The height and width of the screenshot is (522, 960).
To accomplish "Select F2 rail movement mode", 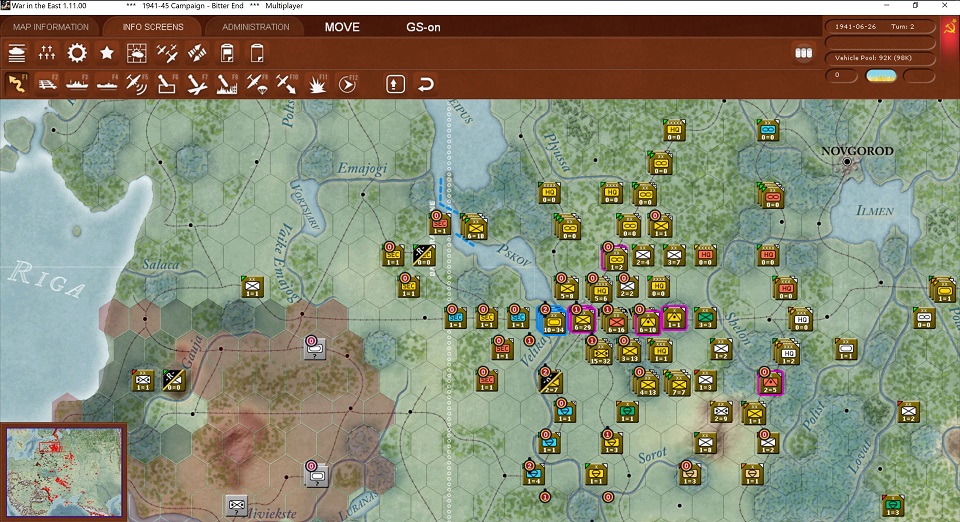I will pos(47,84).
